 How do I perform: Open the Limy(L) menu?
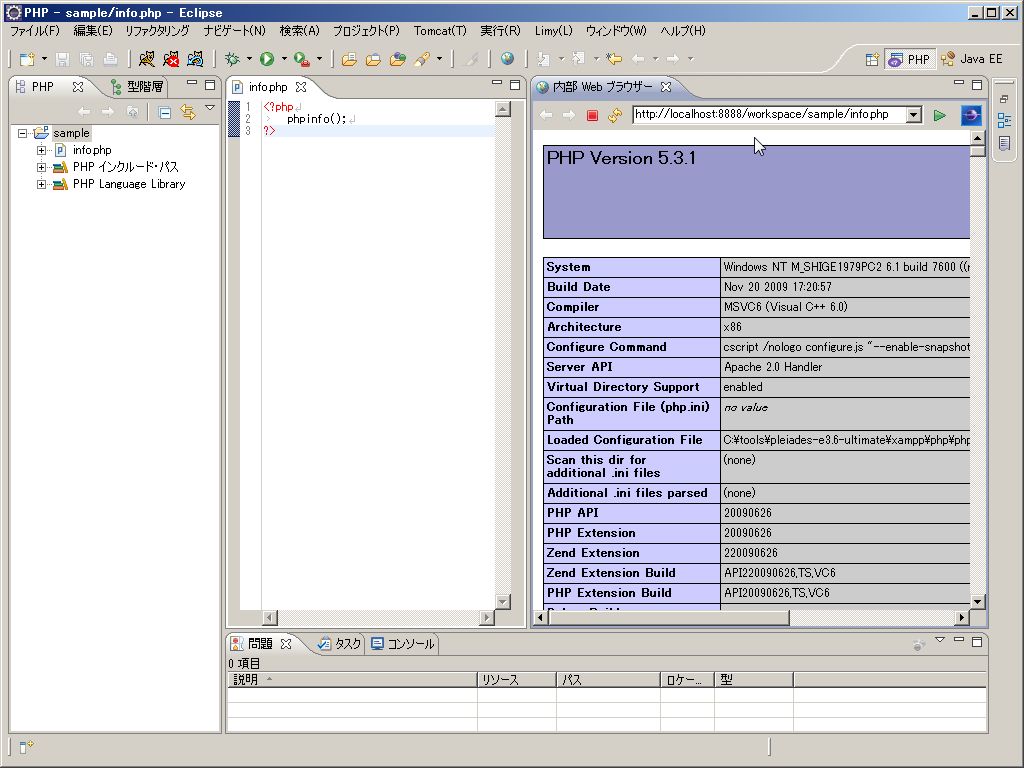pos(553,31)
